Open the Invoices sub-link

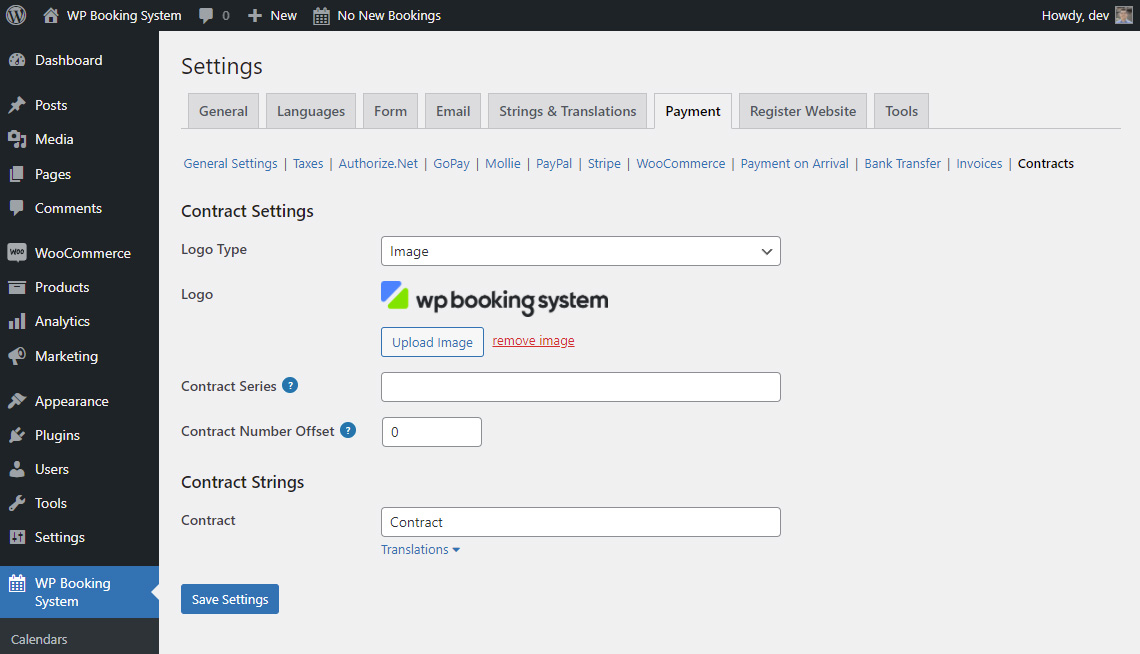pyautogui.click(x=979, y=164)
